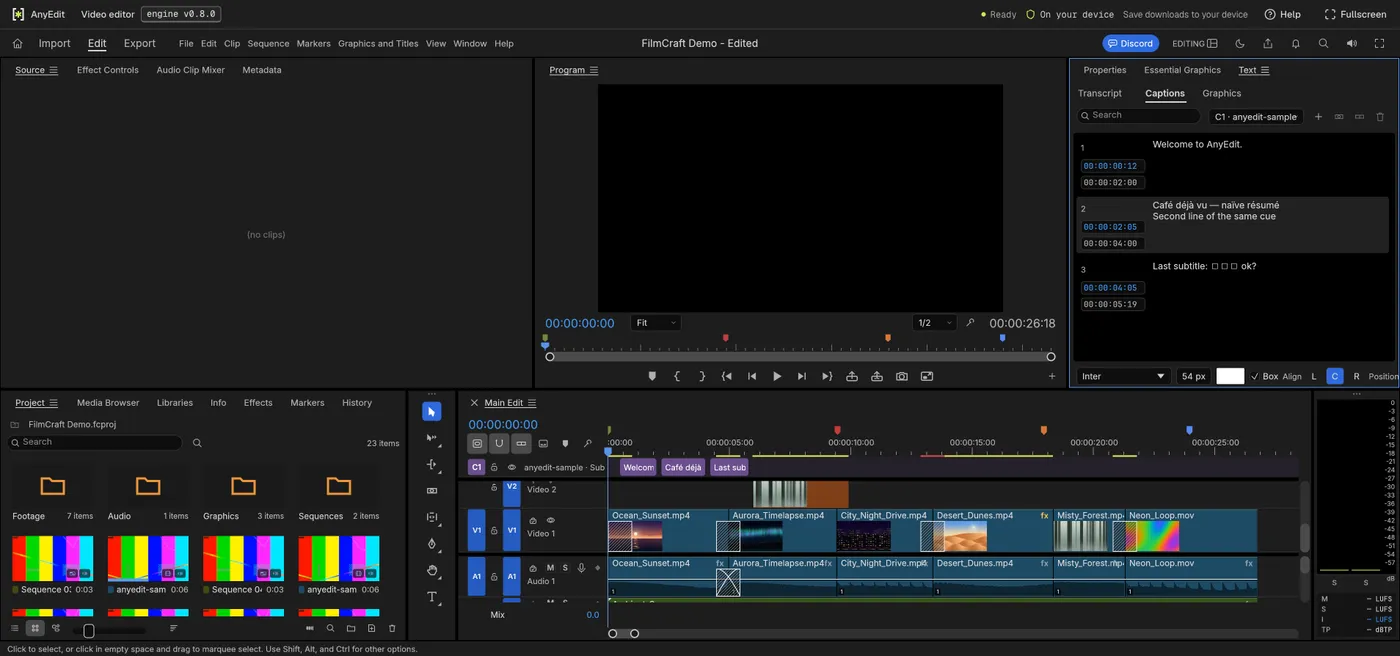
Task: Open the C1 · anyedit-sample track dropdown
Action: pos(1256,117)
